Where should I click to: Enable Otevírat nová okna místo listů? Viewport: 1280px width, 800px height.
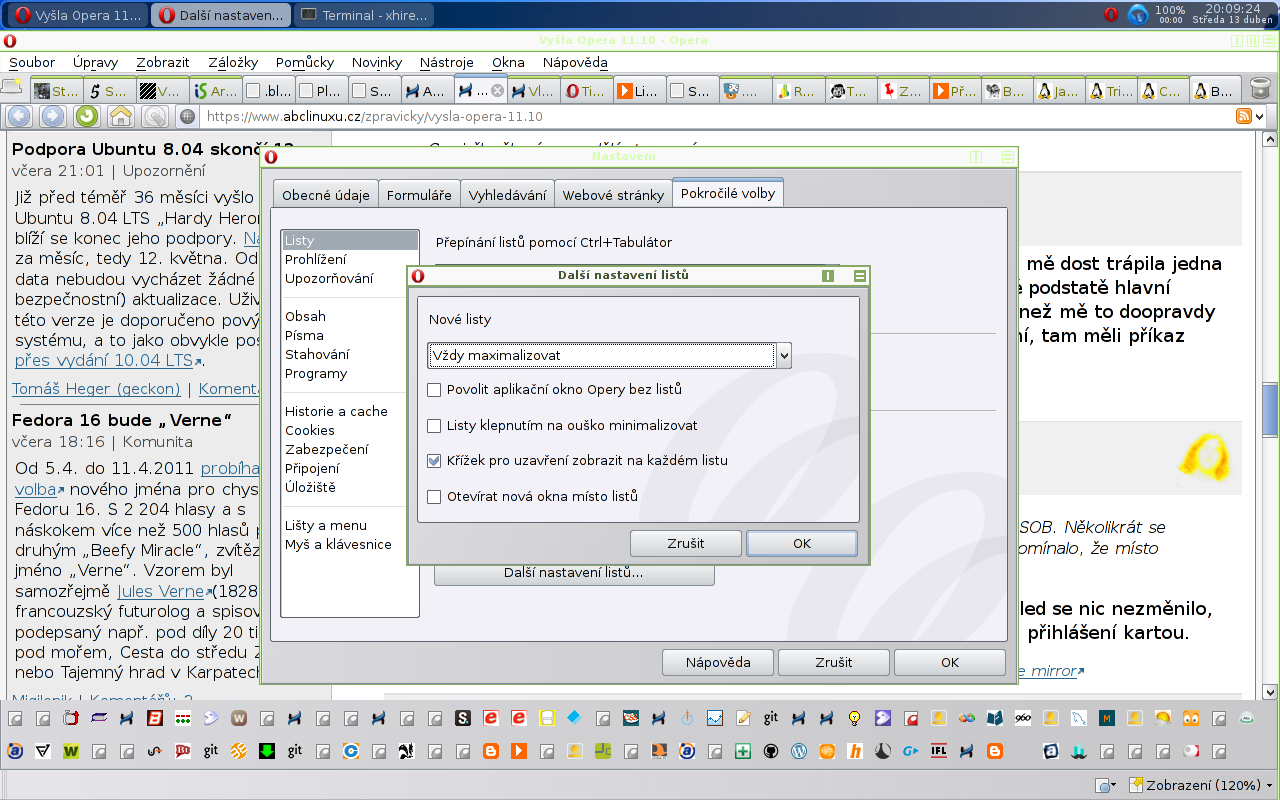[x=434, y=496]
